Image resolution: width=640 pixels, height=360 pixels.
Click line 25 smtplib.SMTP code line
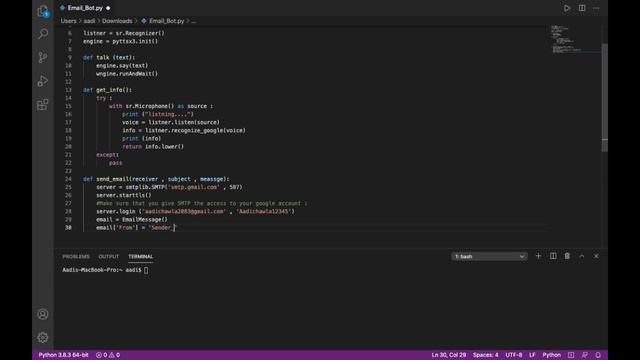tap(169, 187)
